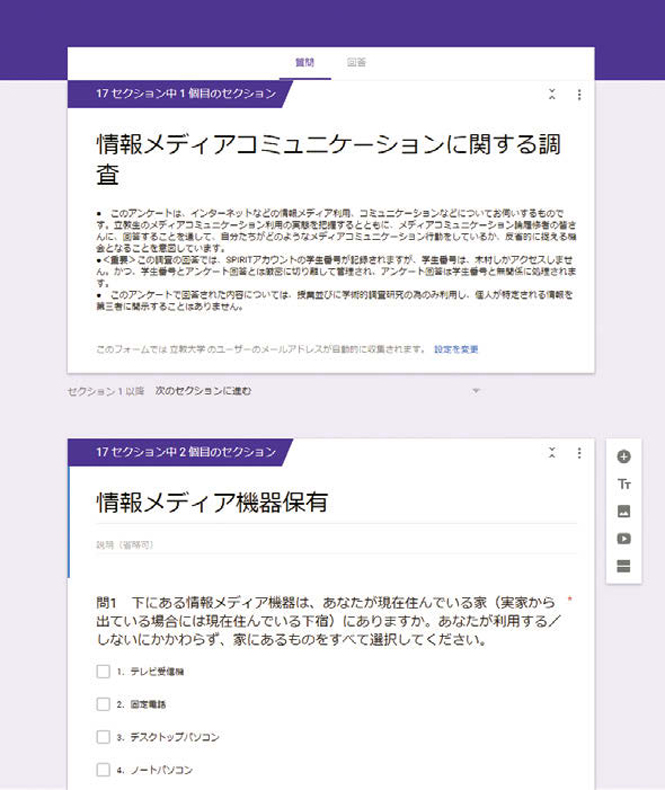Insert an image from the side toolbar
The height and width of the screenshot is (790, 665).
(x=624, y=511)
